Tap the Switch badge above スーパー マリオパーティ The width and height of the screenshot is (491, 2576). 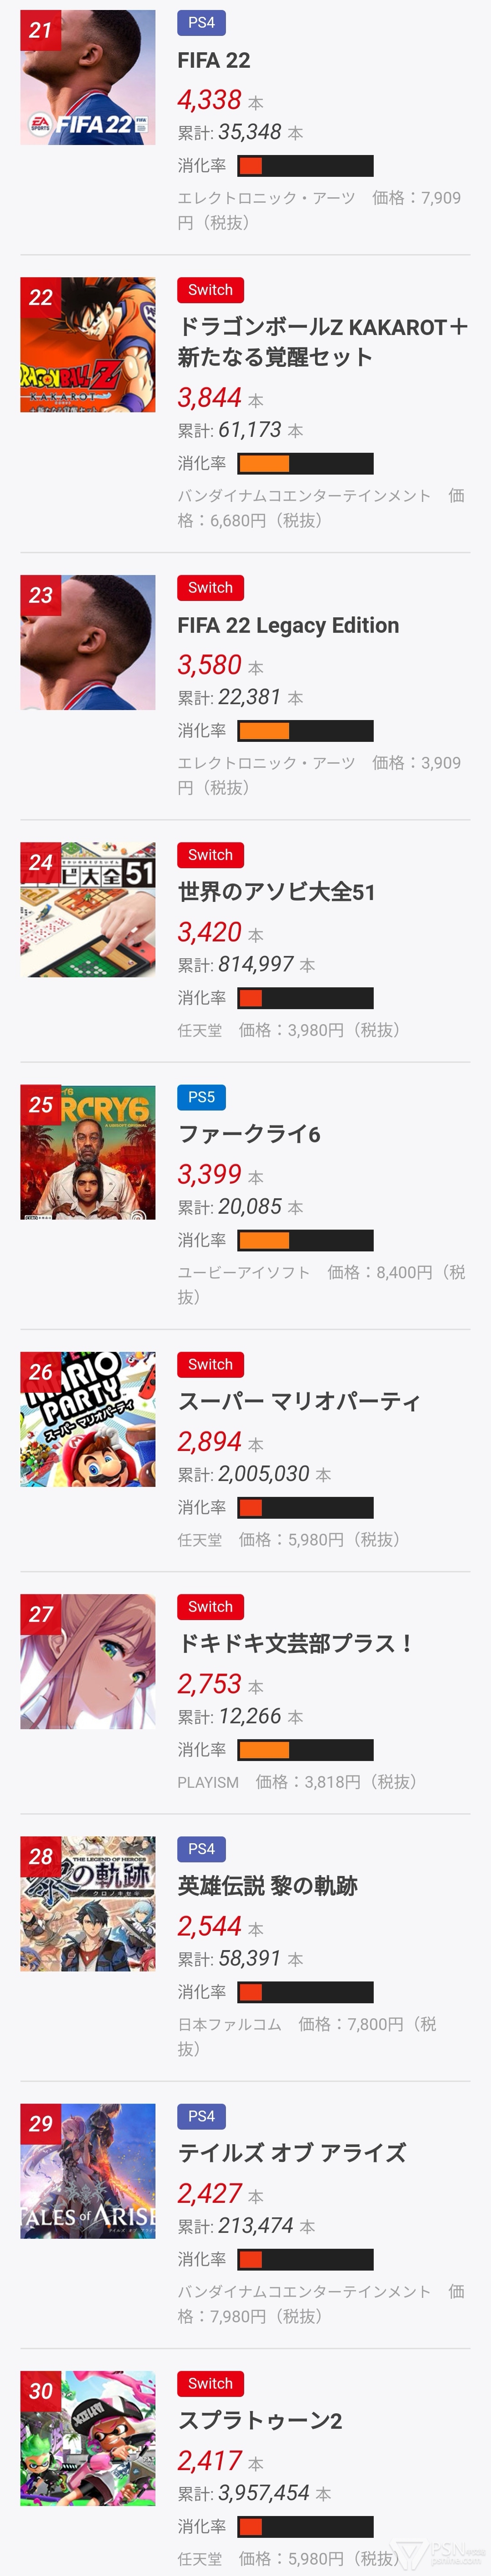coord(210,1365)
